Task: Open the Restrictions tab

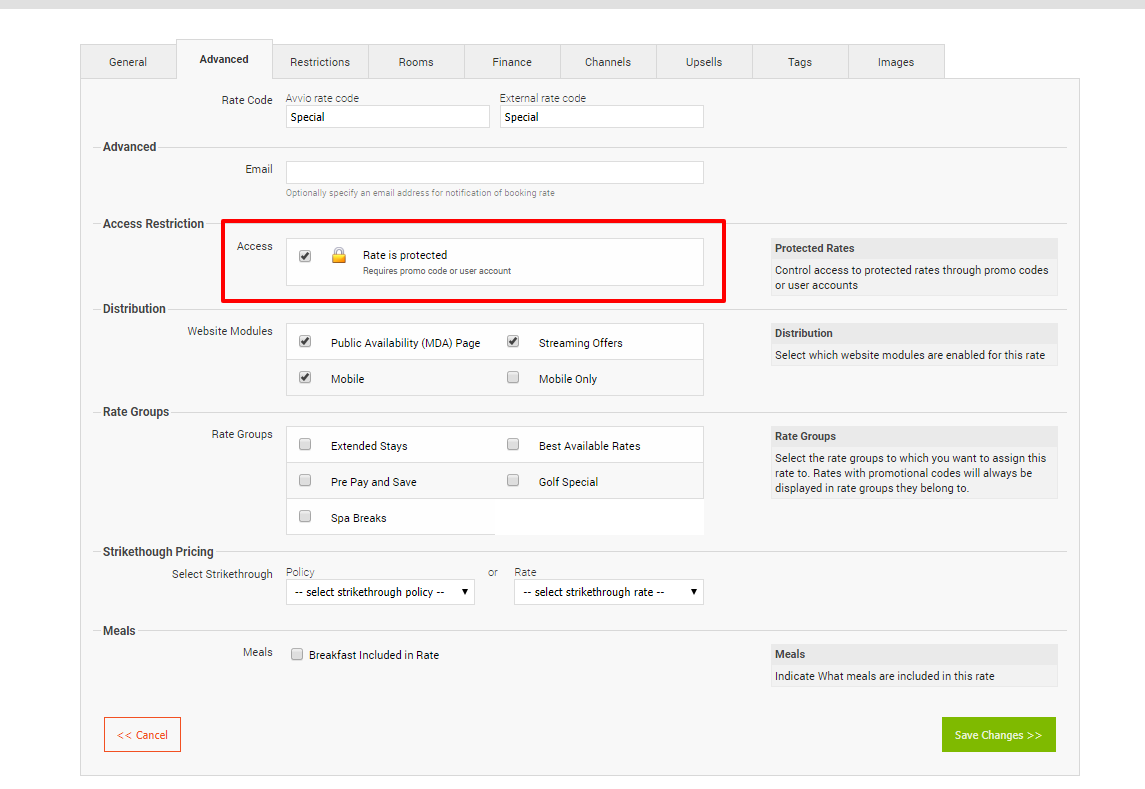Action: point(320,62)
